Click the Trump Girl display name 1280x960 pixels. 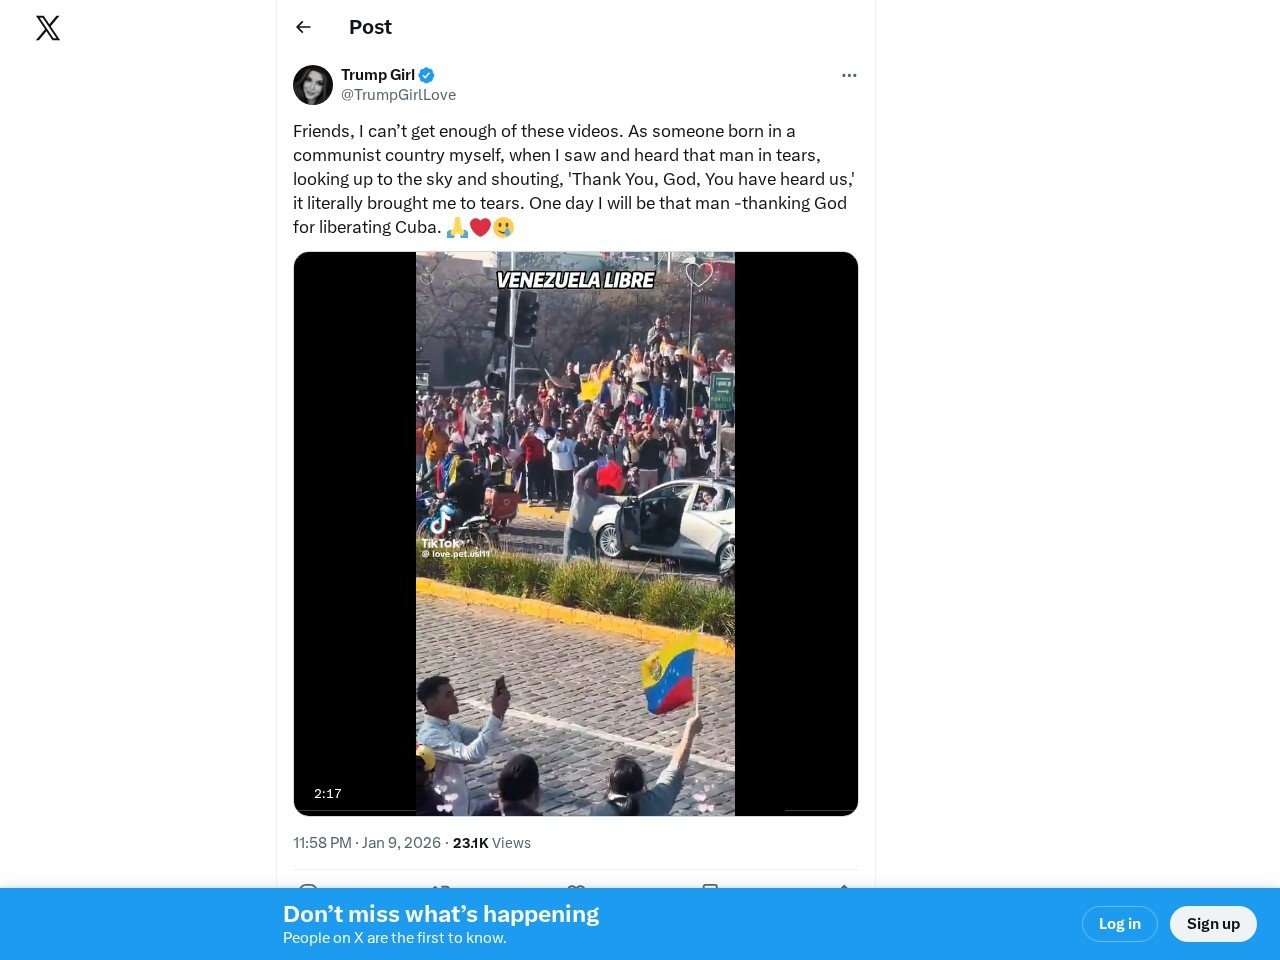[378, 75]
